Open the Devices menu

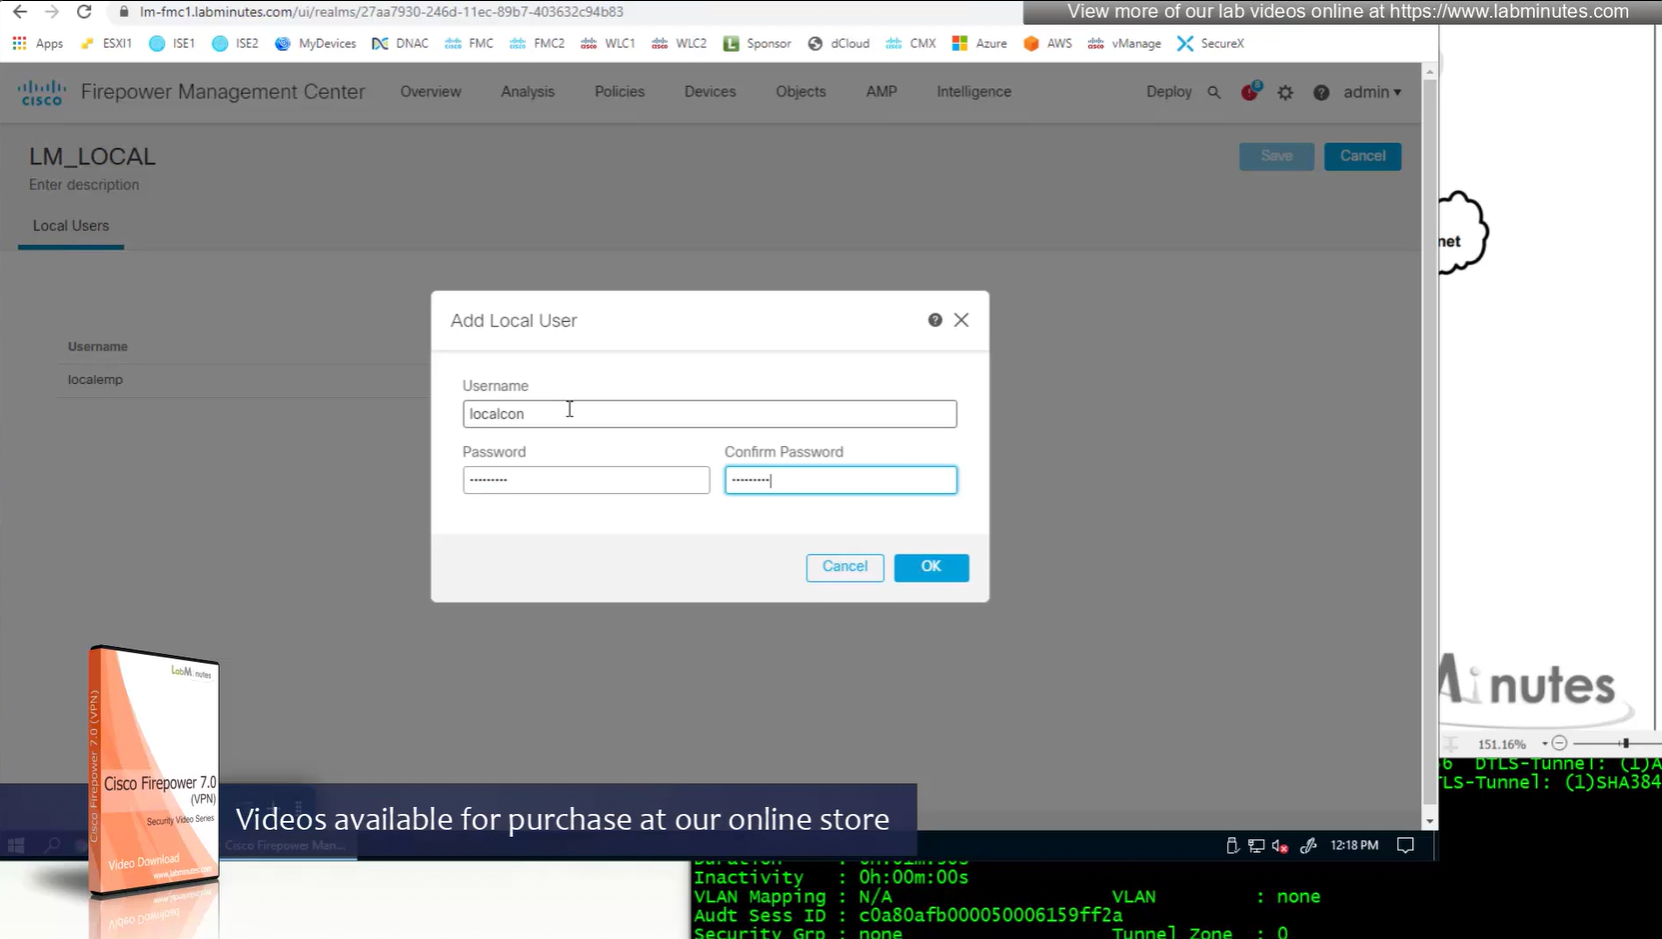pos(709,92)
